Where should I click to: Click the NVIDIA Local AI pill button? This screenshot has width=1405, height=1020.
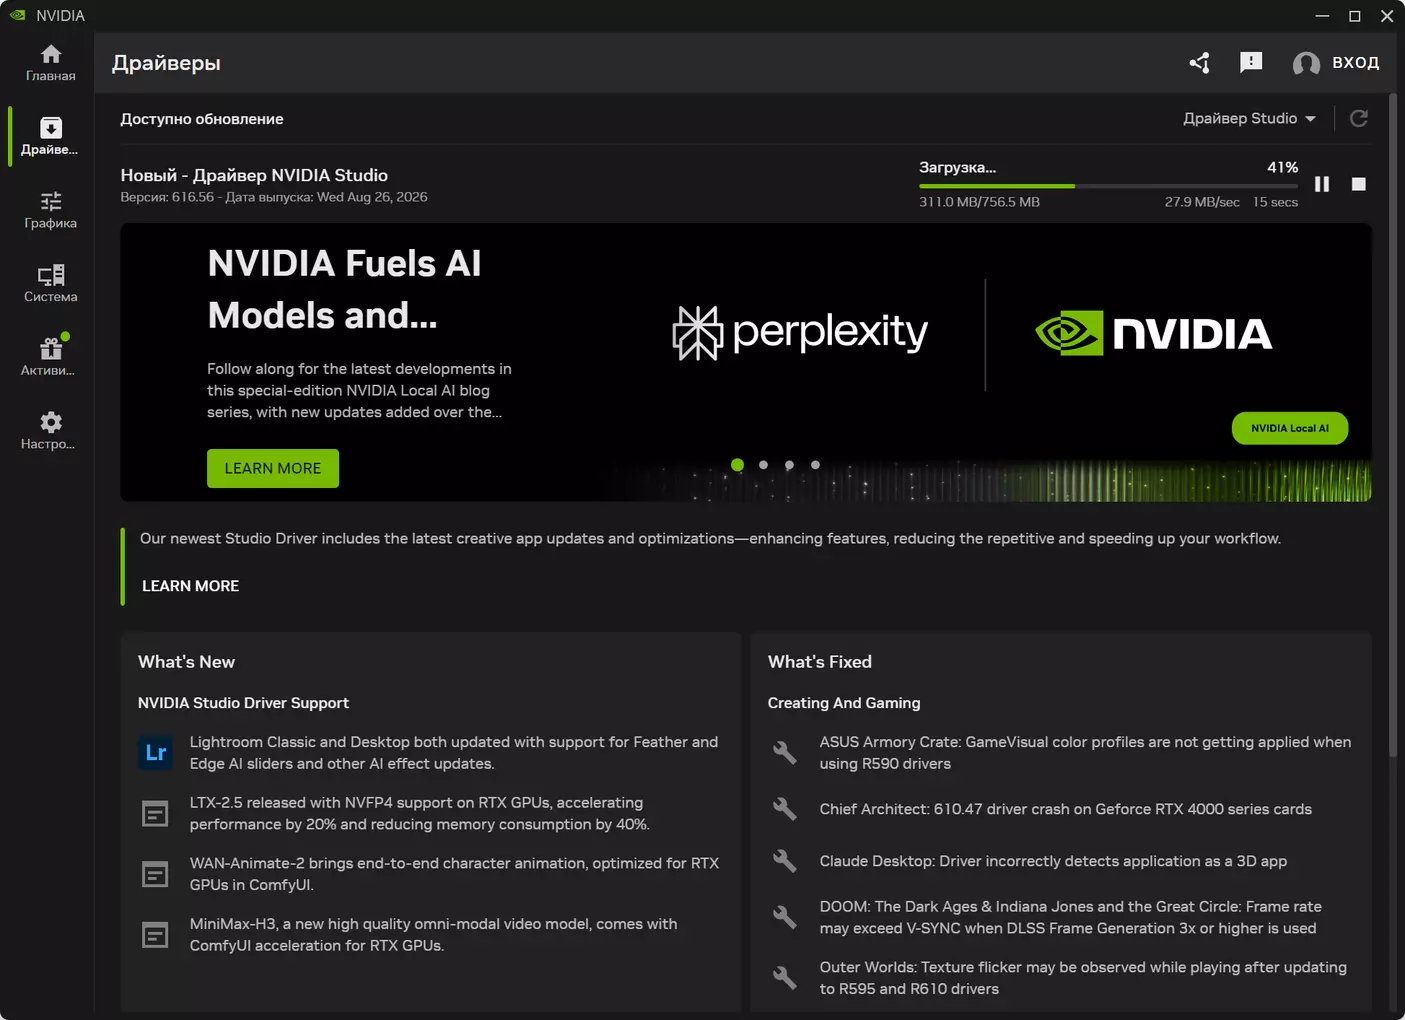tap(1290, 428)
